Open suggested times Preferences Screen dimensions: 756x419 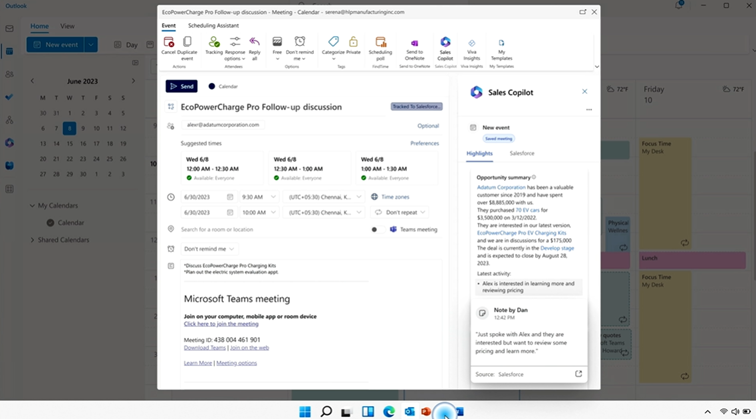point(424,143)
